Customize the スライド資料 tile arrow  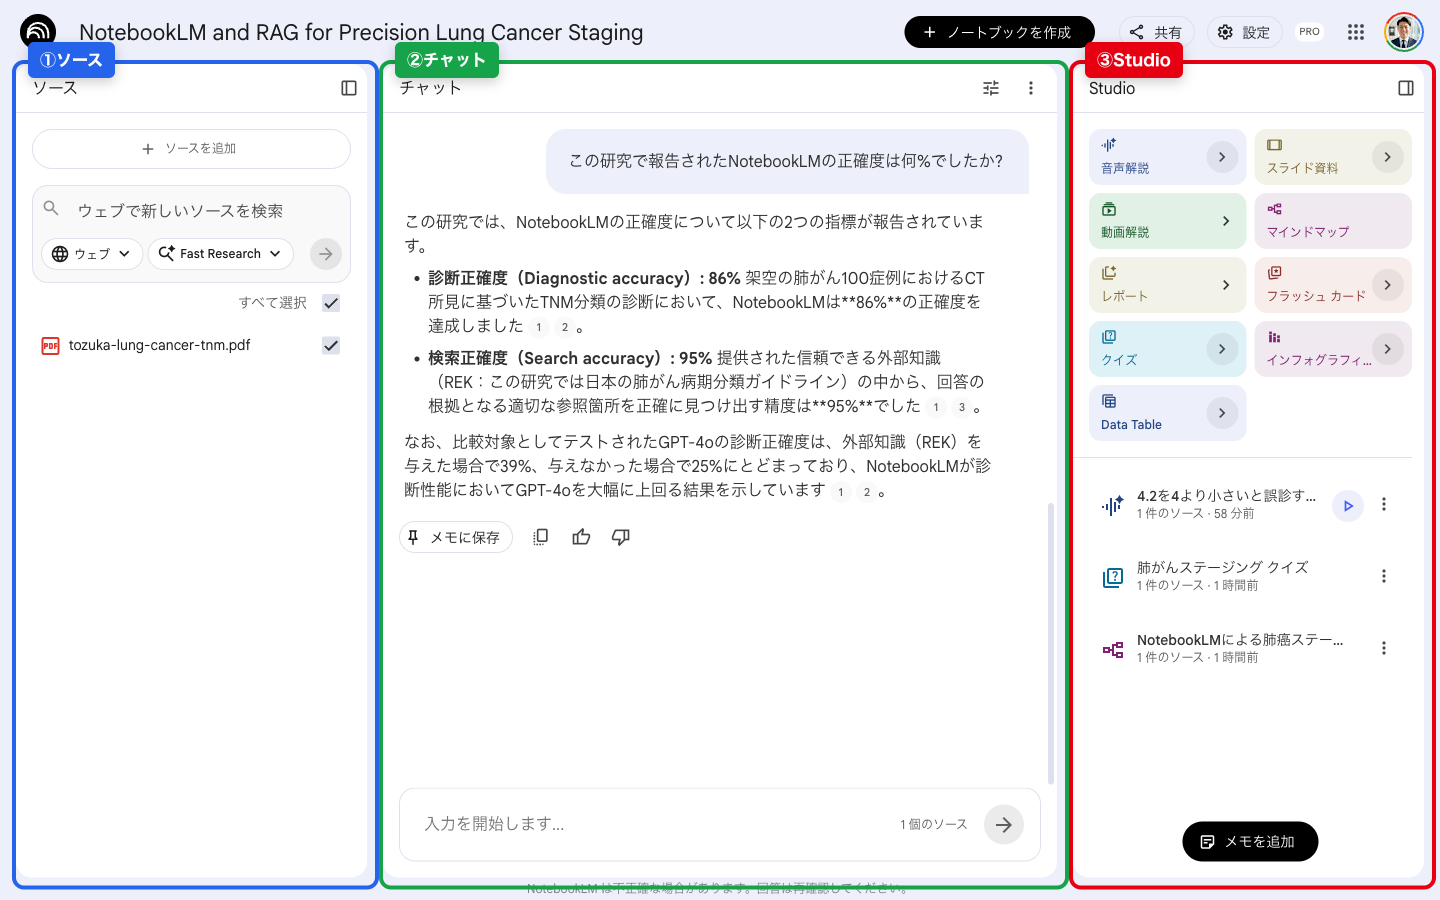pos(1388,157)
